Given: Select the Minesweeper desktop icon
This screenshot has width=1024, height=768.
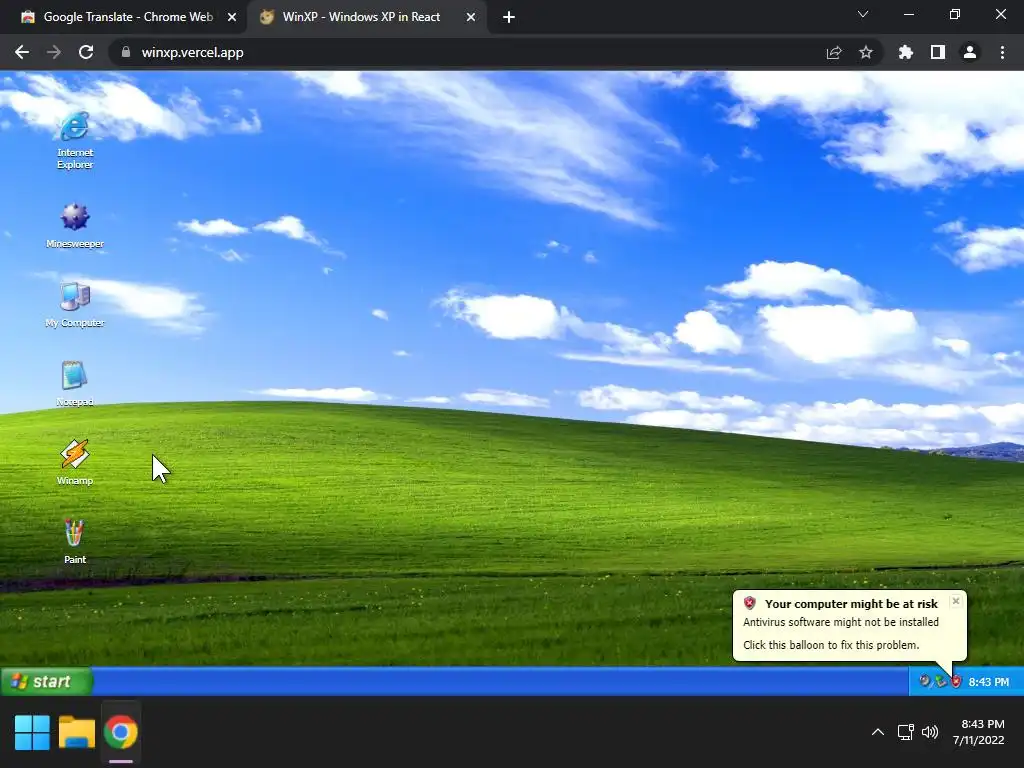Looking at the screenshot, I should [x=74, y=225].
